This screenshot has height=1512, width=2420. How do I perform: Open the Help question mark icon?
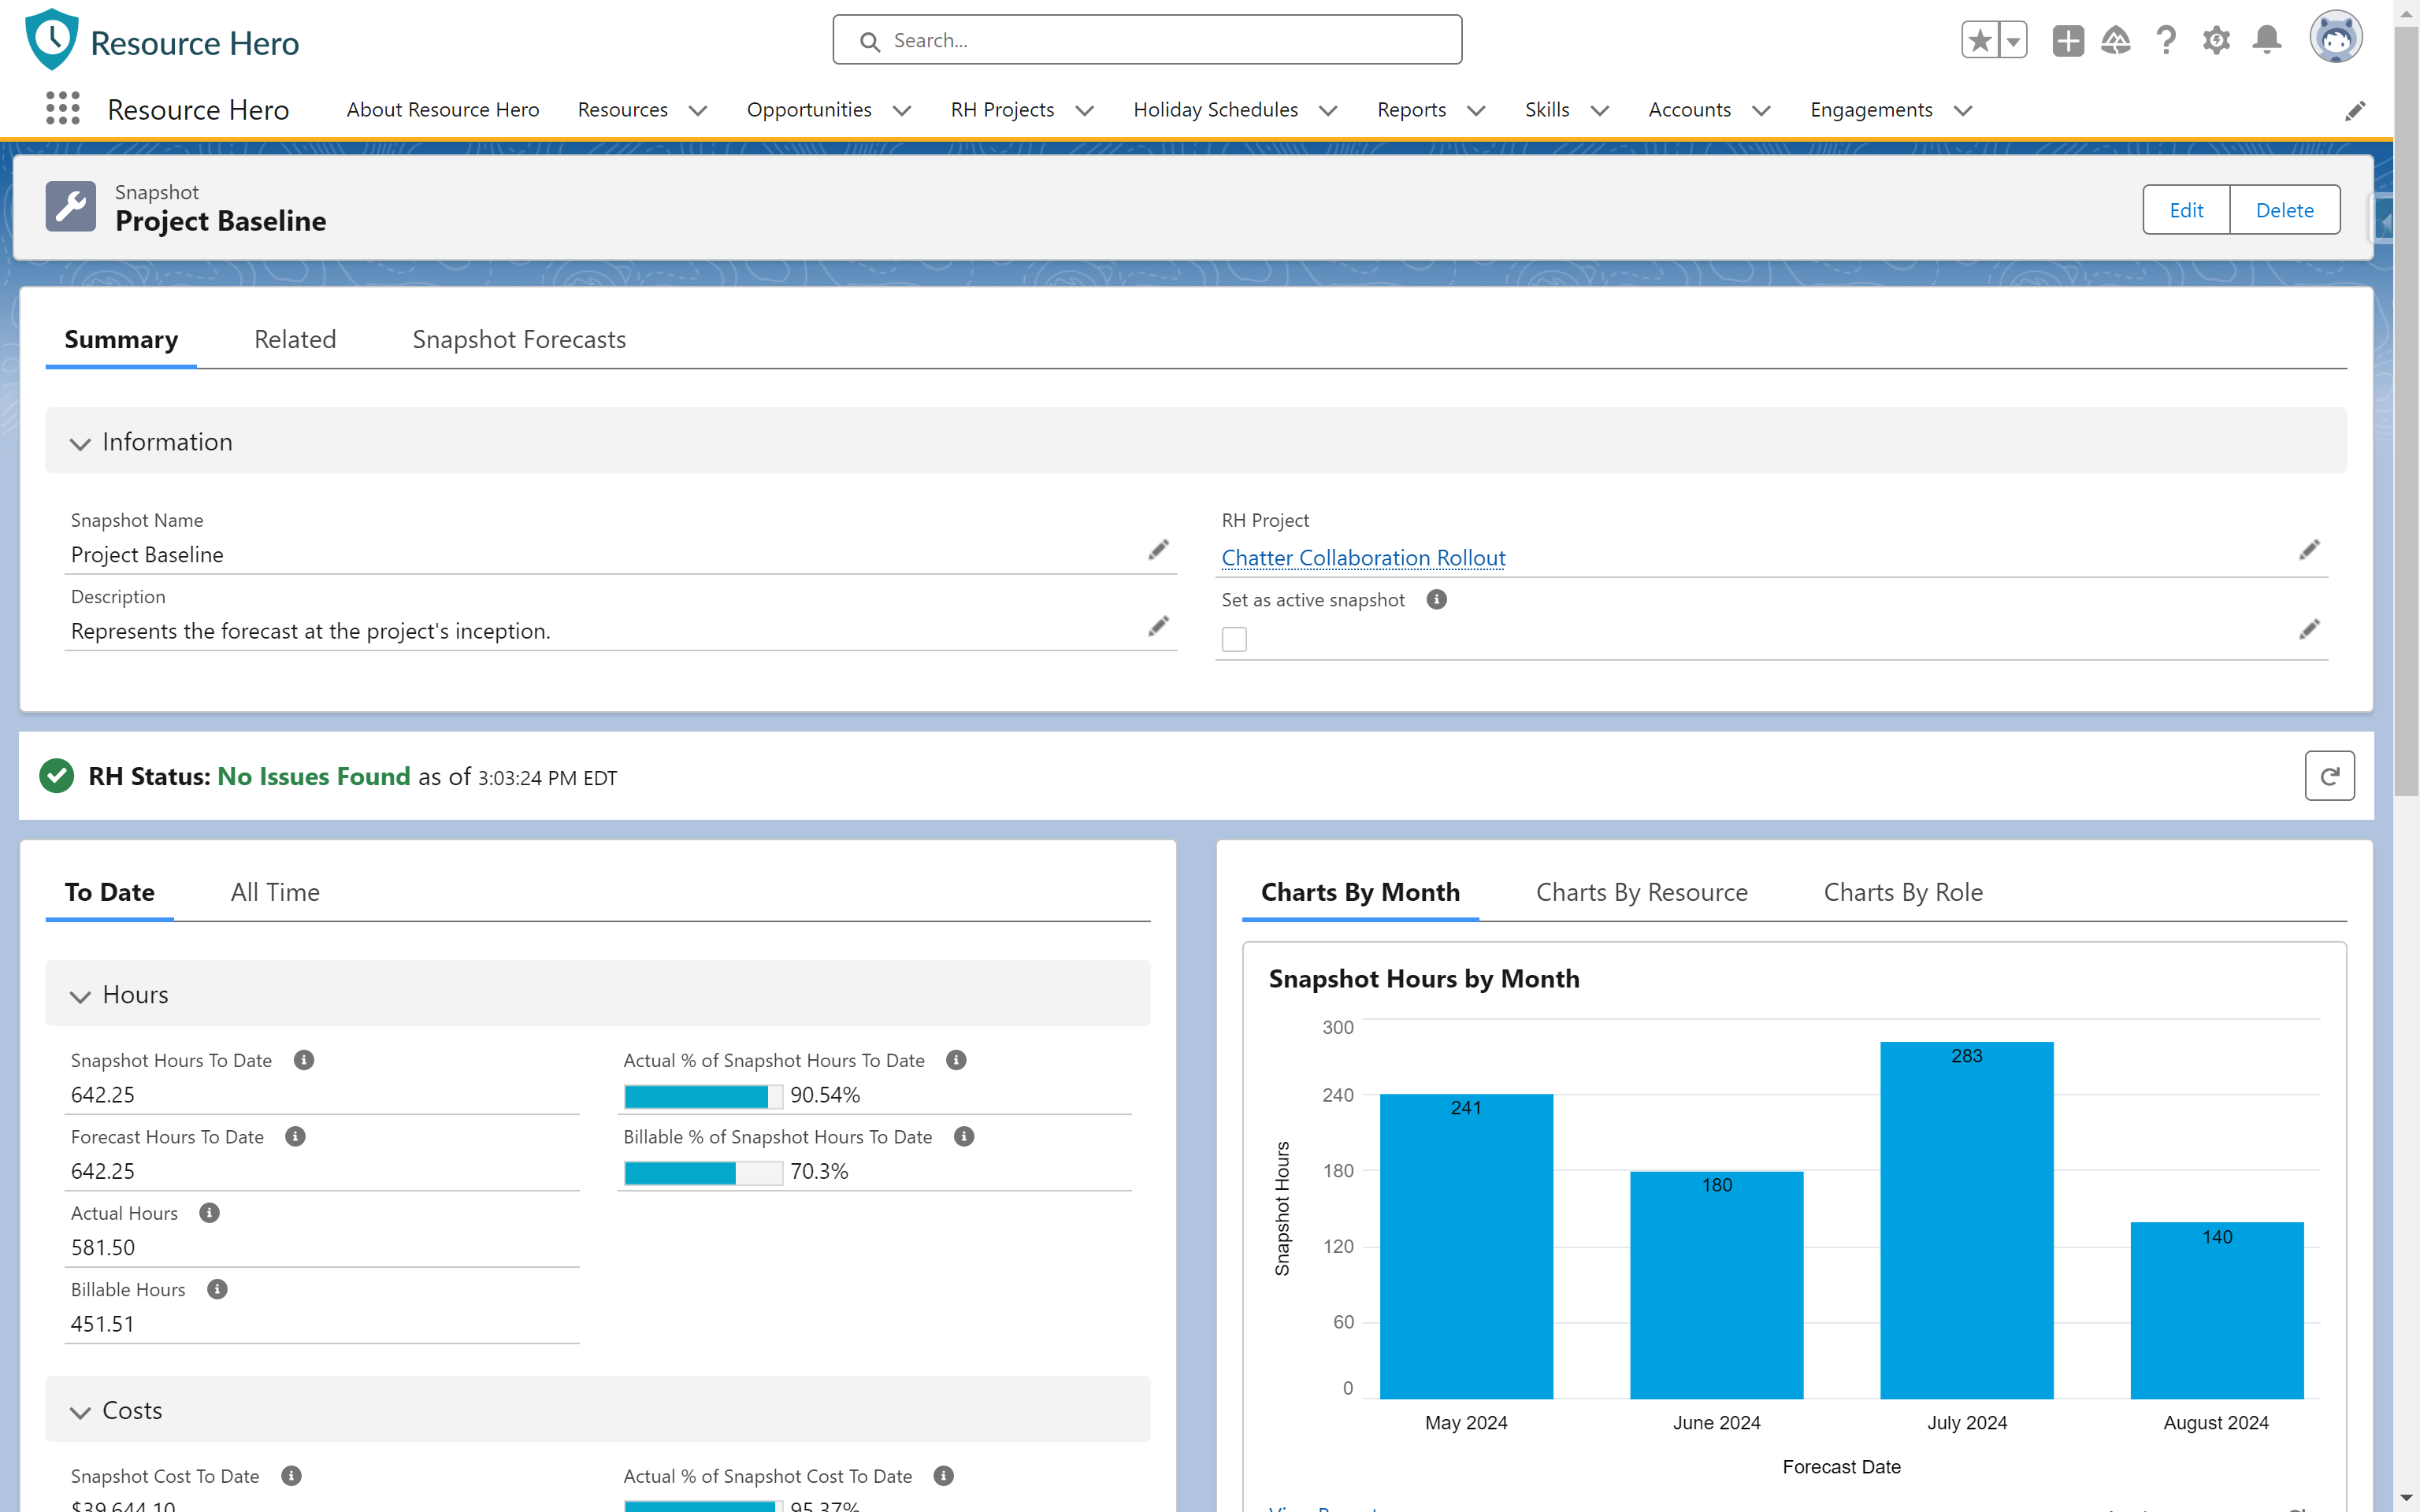(x=2166, y=40)
